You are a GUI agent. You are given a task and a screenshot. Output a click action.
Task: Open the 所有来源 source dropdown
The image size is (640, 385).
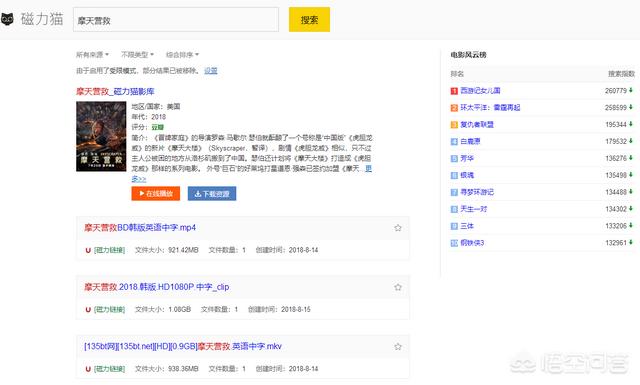92,54
